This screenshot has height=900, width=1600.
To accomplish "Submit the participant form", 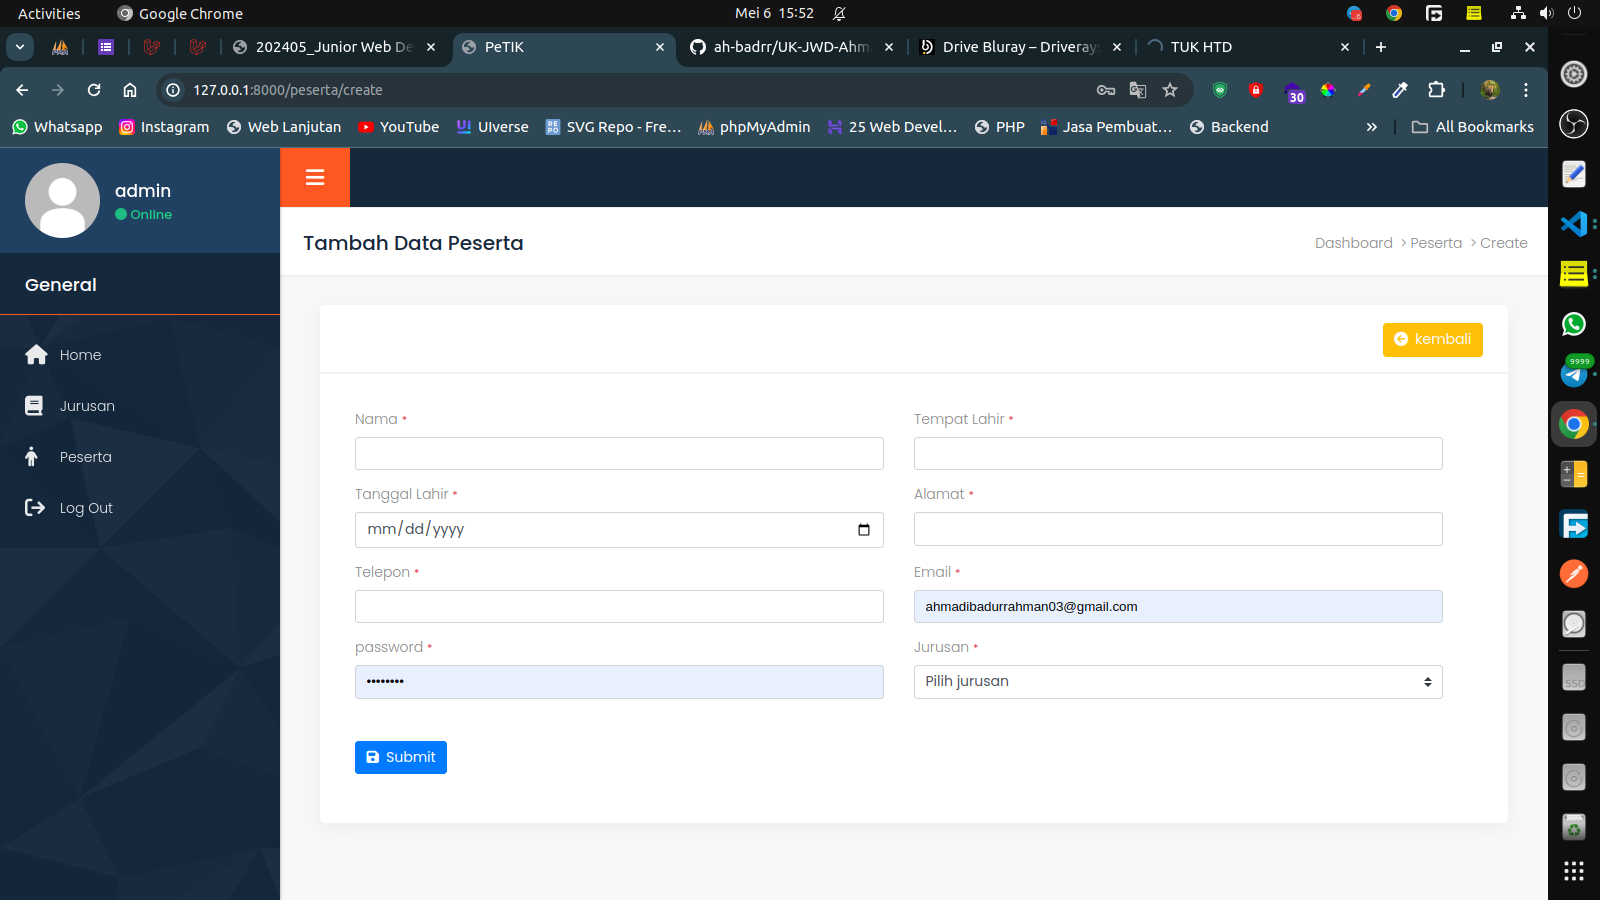I will (400, 757).
